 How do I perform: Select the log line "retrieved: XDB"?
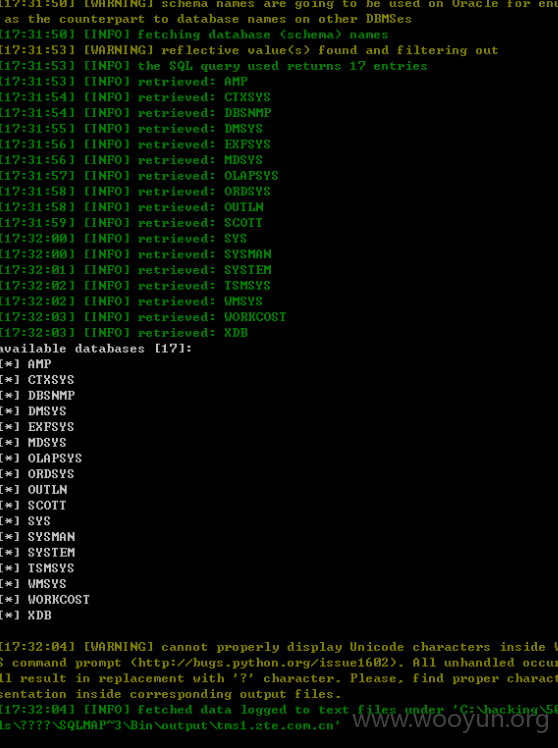click(x=124, y=333)
